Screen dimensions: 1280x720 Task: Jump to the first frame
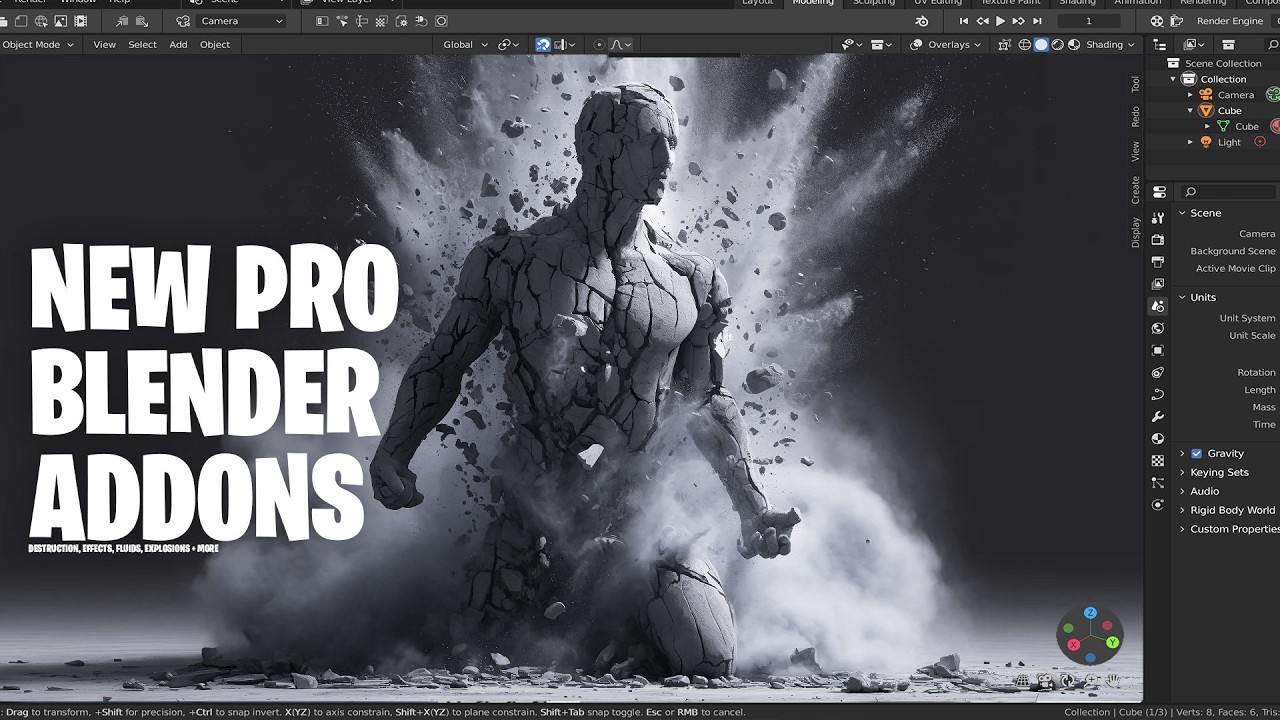pyautogui.click(x=964, y=21)
